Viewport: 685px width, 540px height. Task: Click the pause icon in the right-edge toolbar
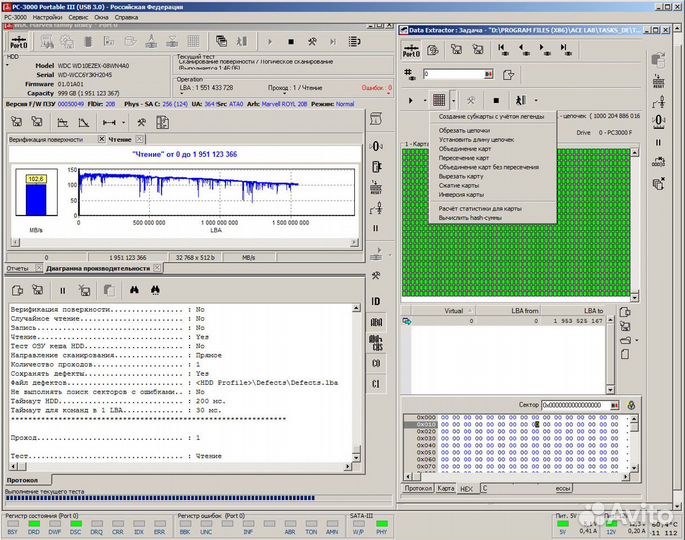pos(658,142)
